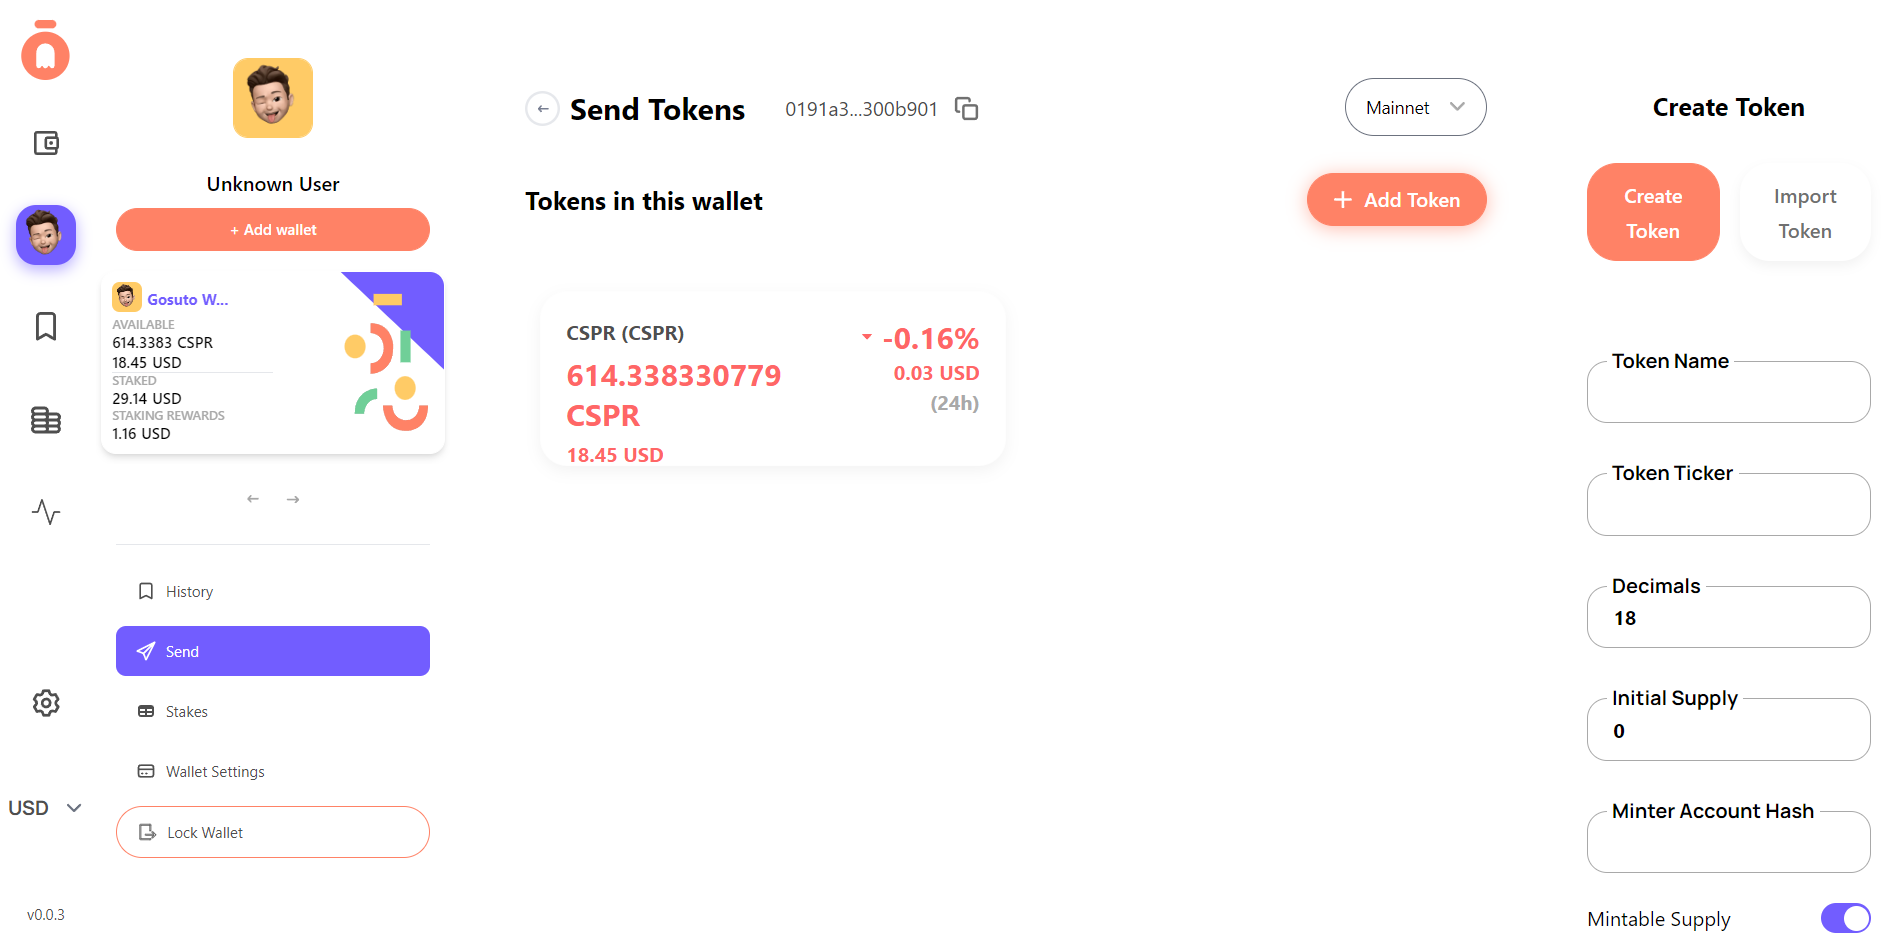Click the back arrow beside Send Tokens

point(542,108)
